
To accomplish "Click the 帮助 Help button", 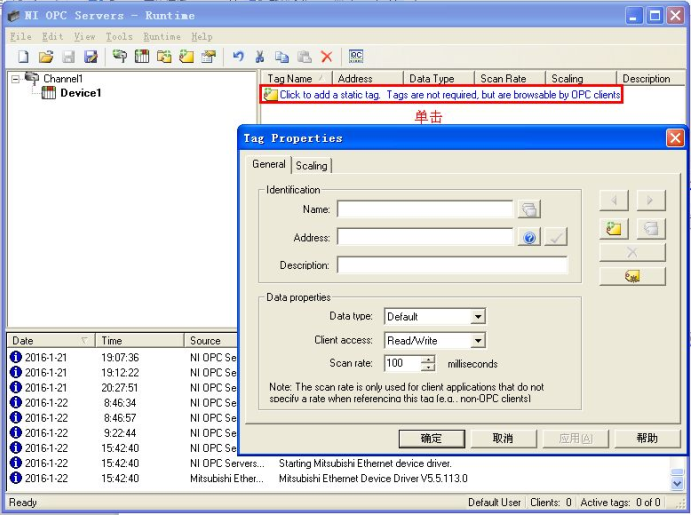I will [647, 438].
